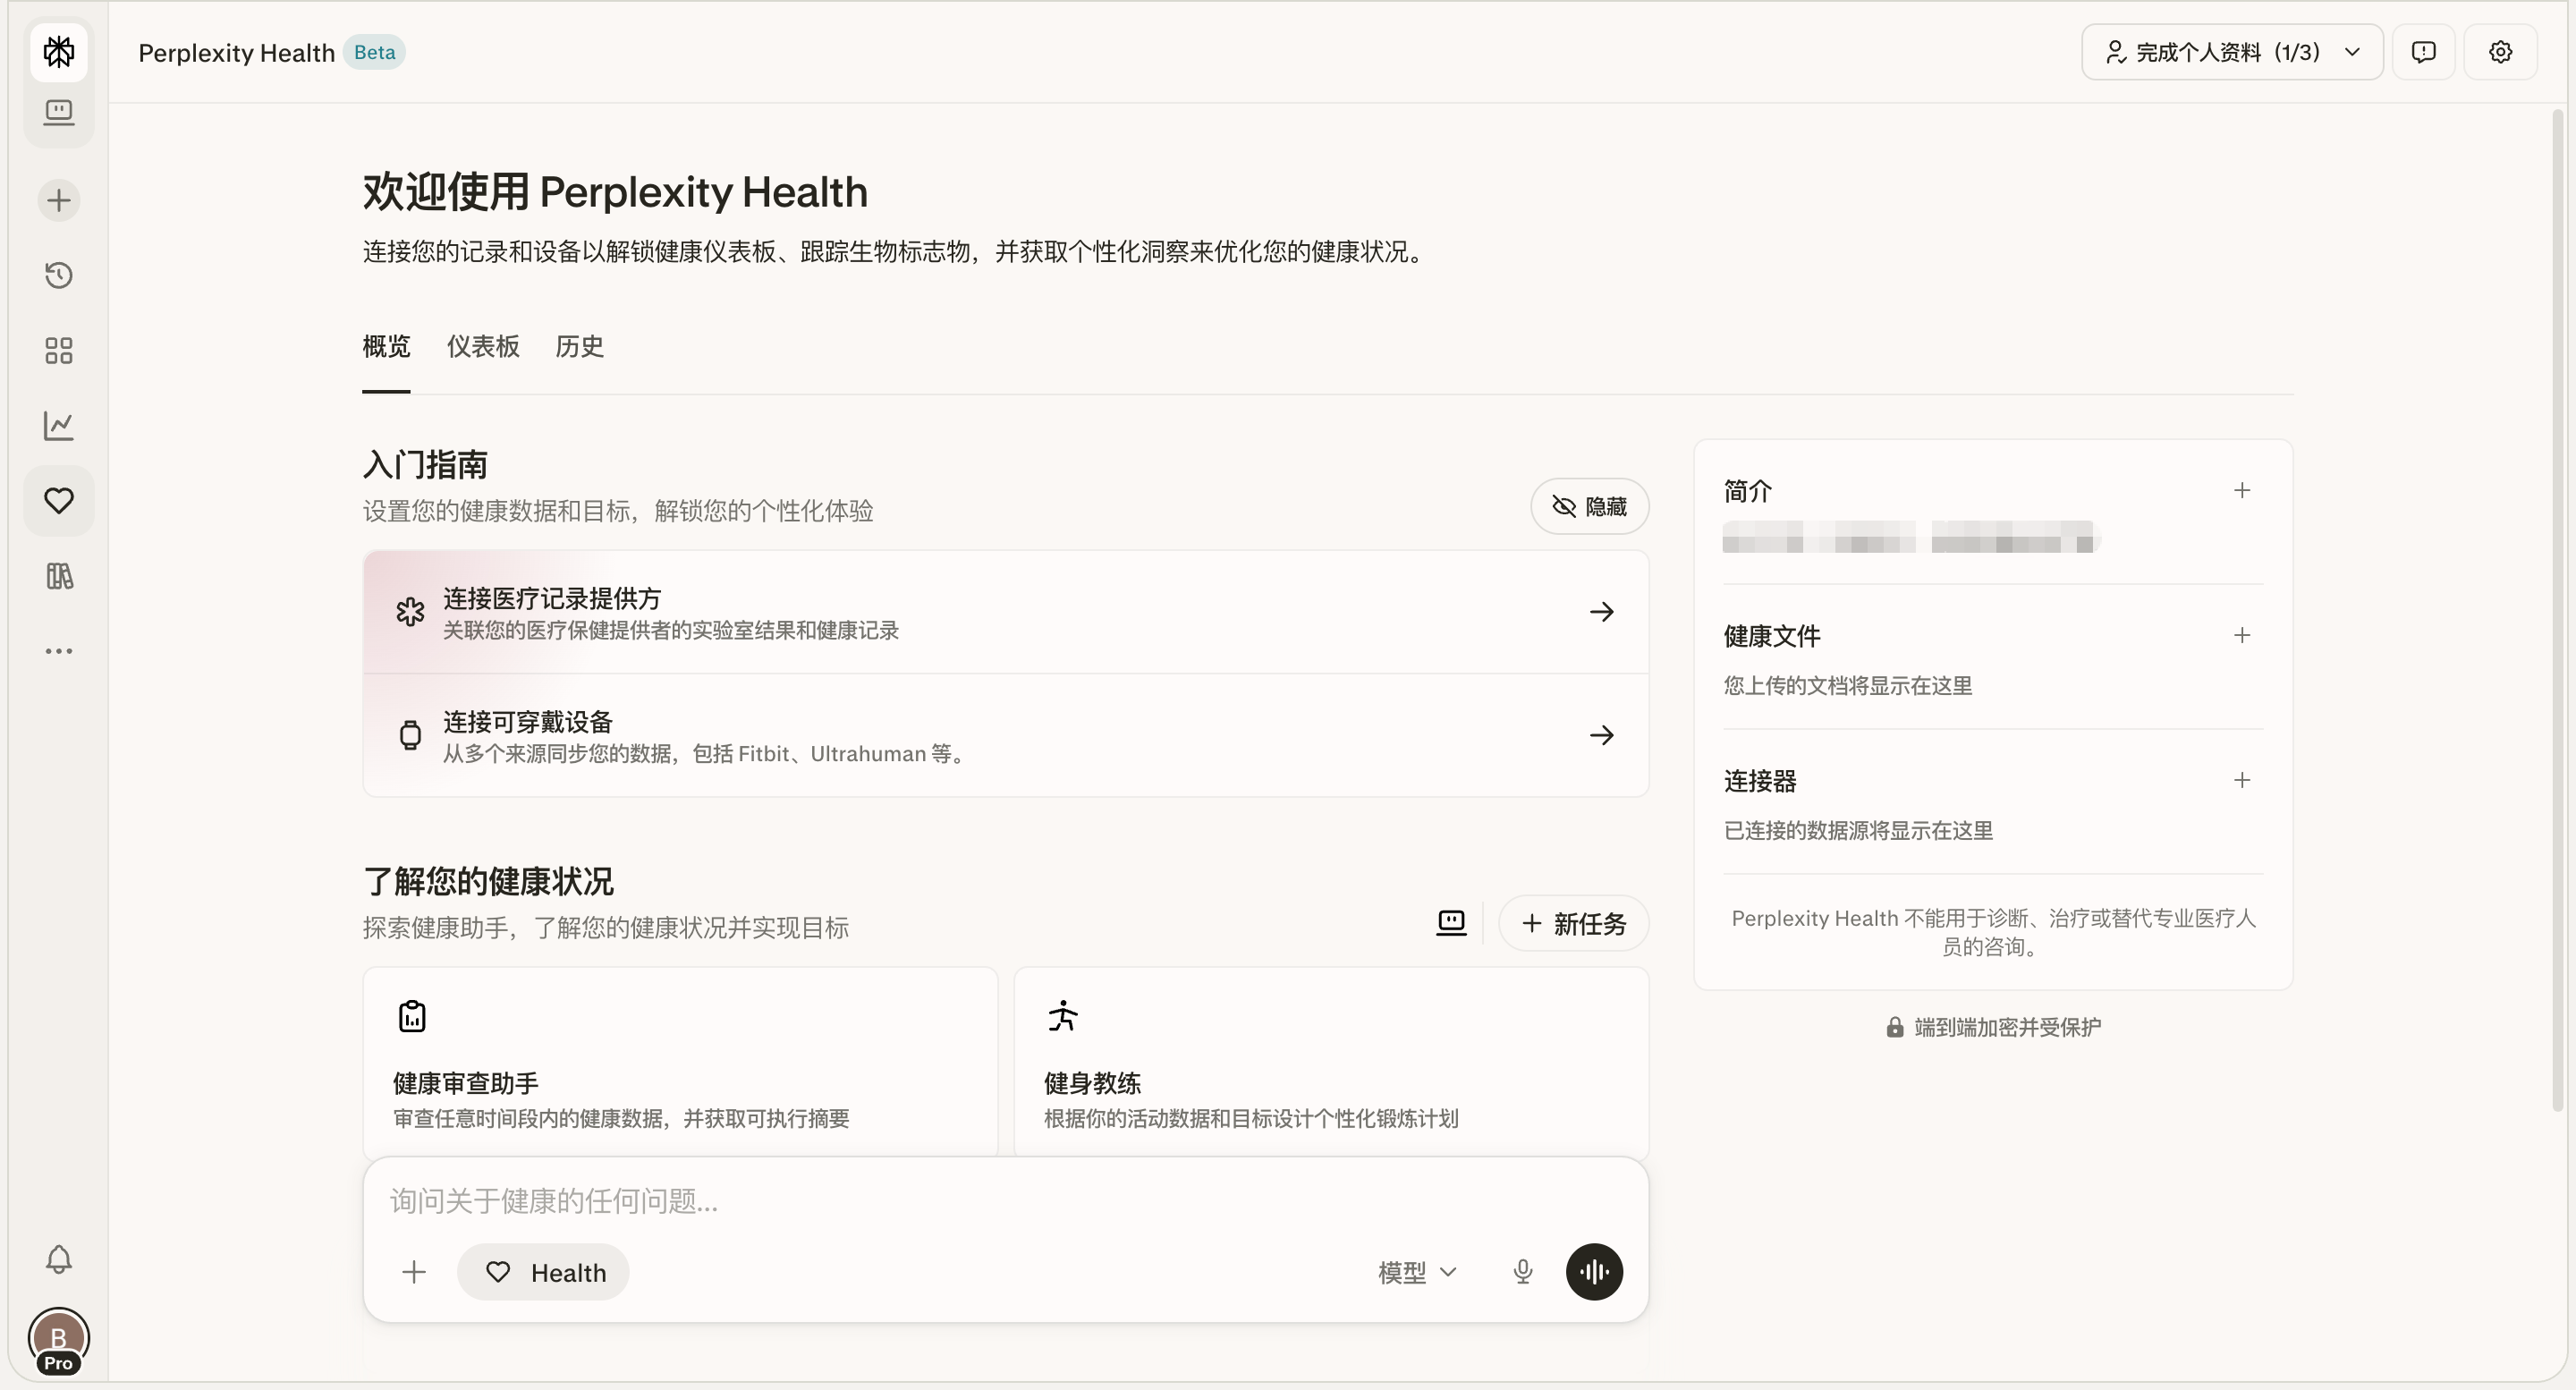Click the 新任务 button
Viewport: 2576px width, 1390px height.
pos(1574,923)
